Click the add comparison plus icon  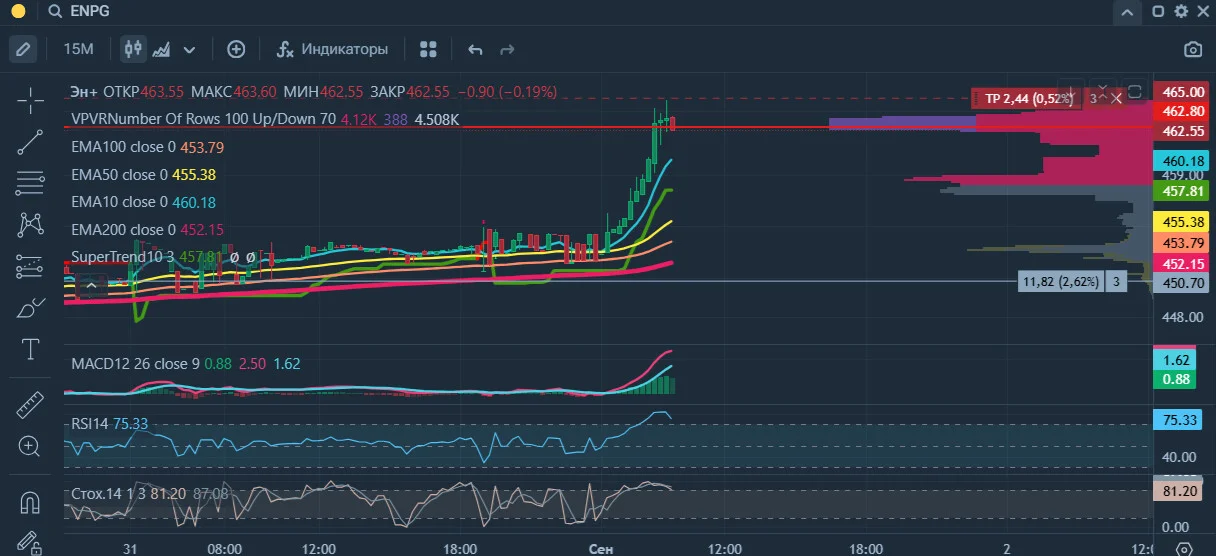pyautogui.click(x=236, y=49)
